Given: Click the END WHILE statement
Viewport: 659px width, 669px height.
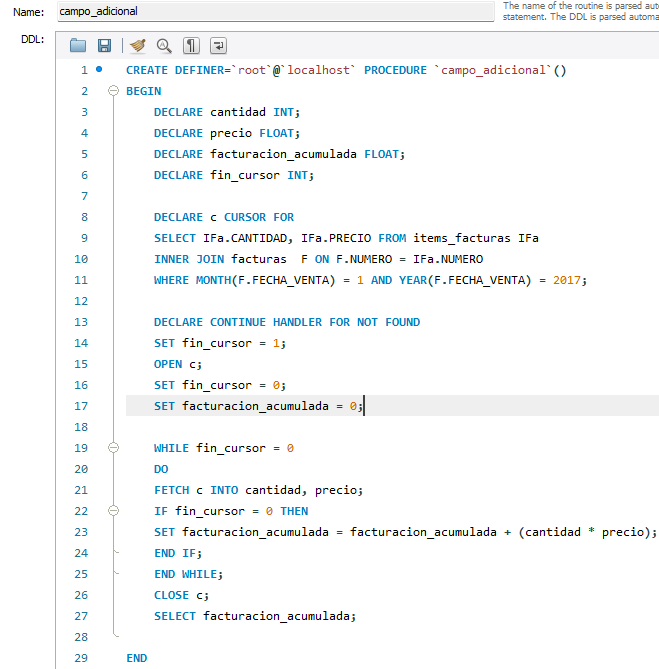Looking at the screenshot, I should tap(188, 574).
